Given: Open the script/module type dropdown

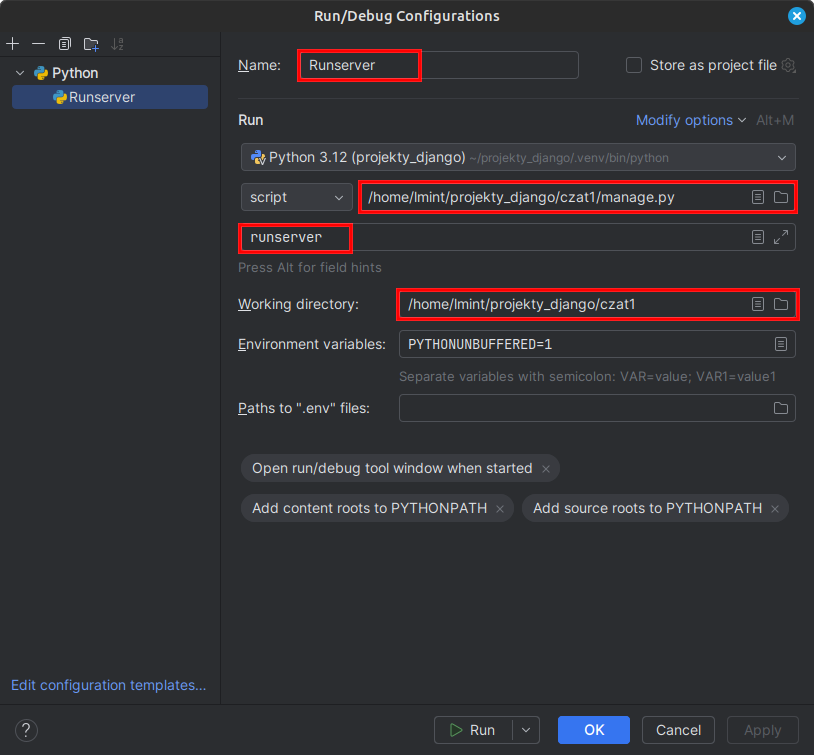Looking at the screenshot, I should point(296,197).
